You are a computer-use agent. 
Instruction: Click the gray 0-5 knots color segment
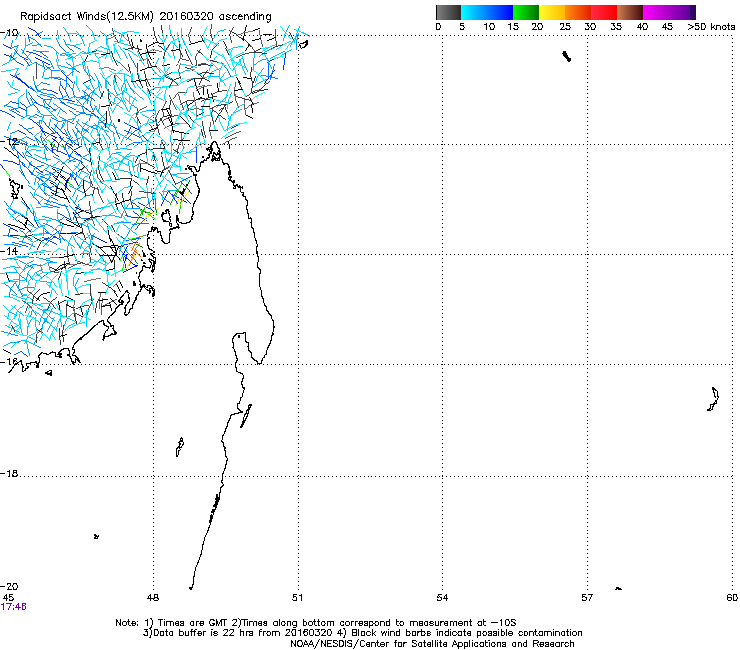tap(448, 12)
